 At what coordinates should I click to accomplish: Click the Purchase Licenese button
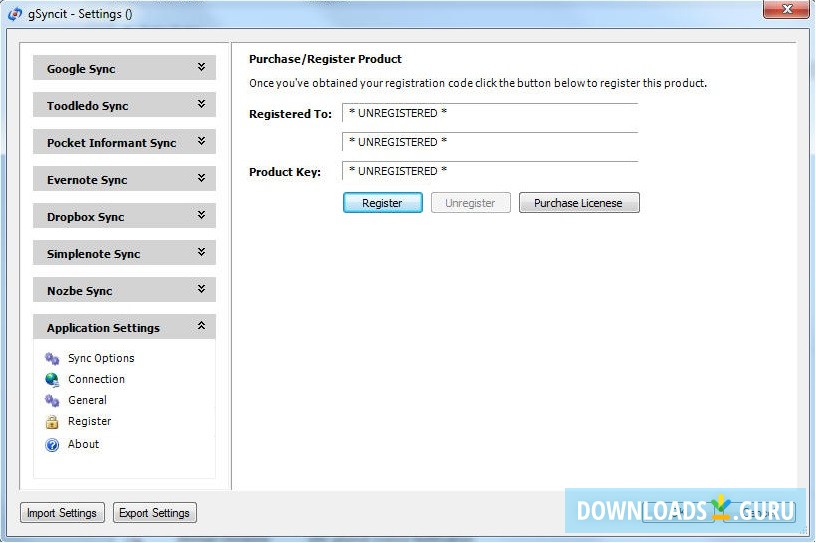pos(579,203)
